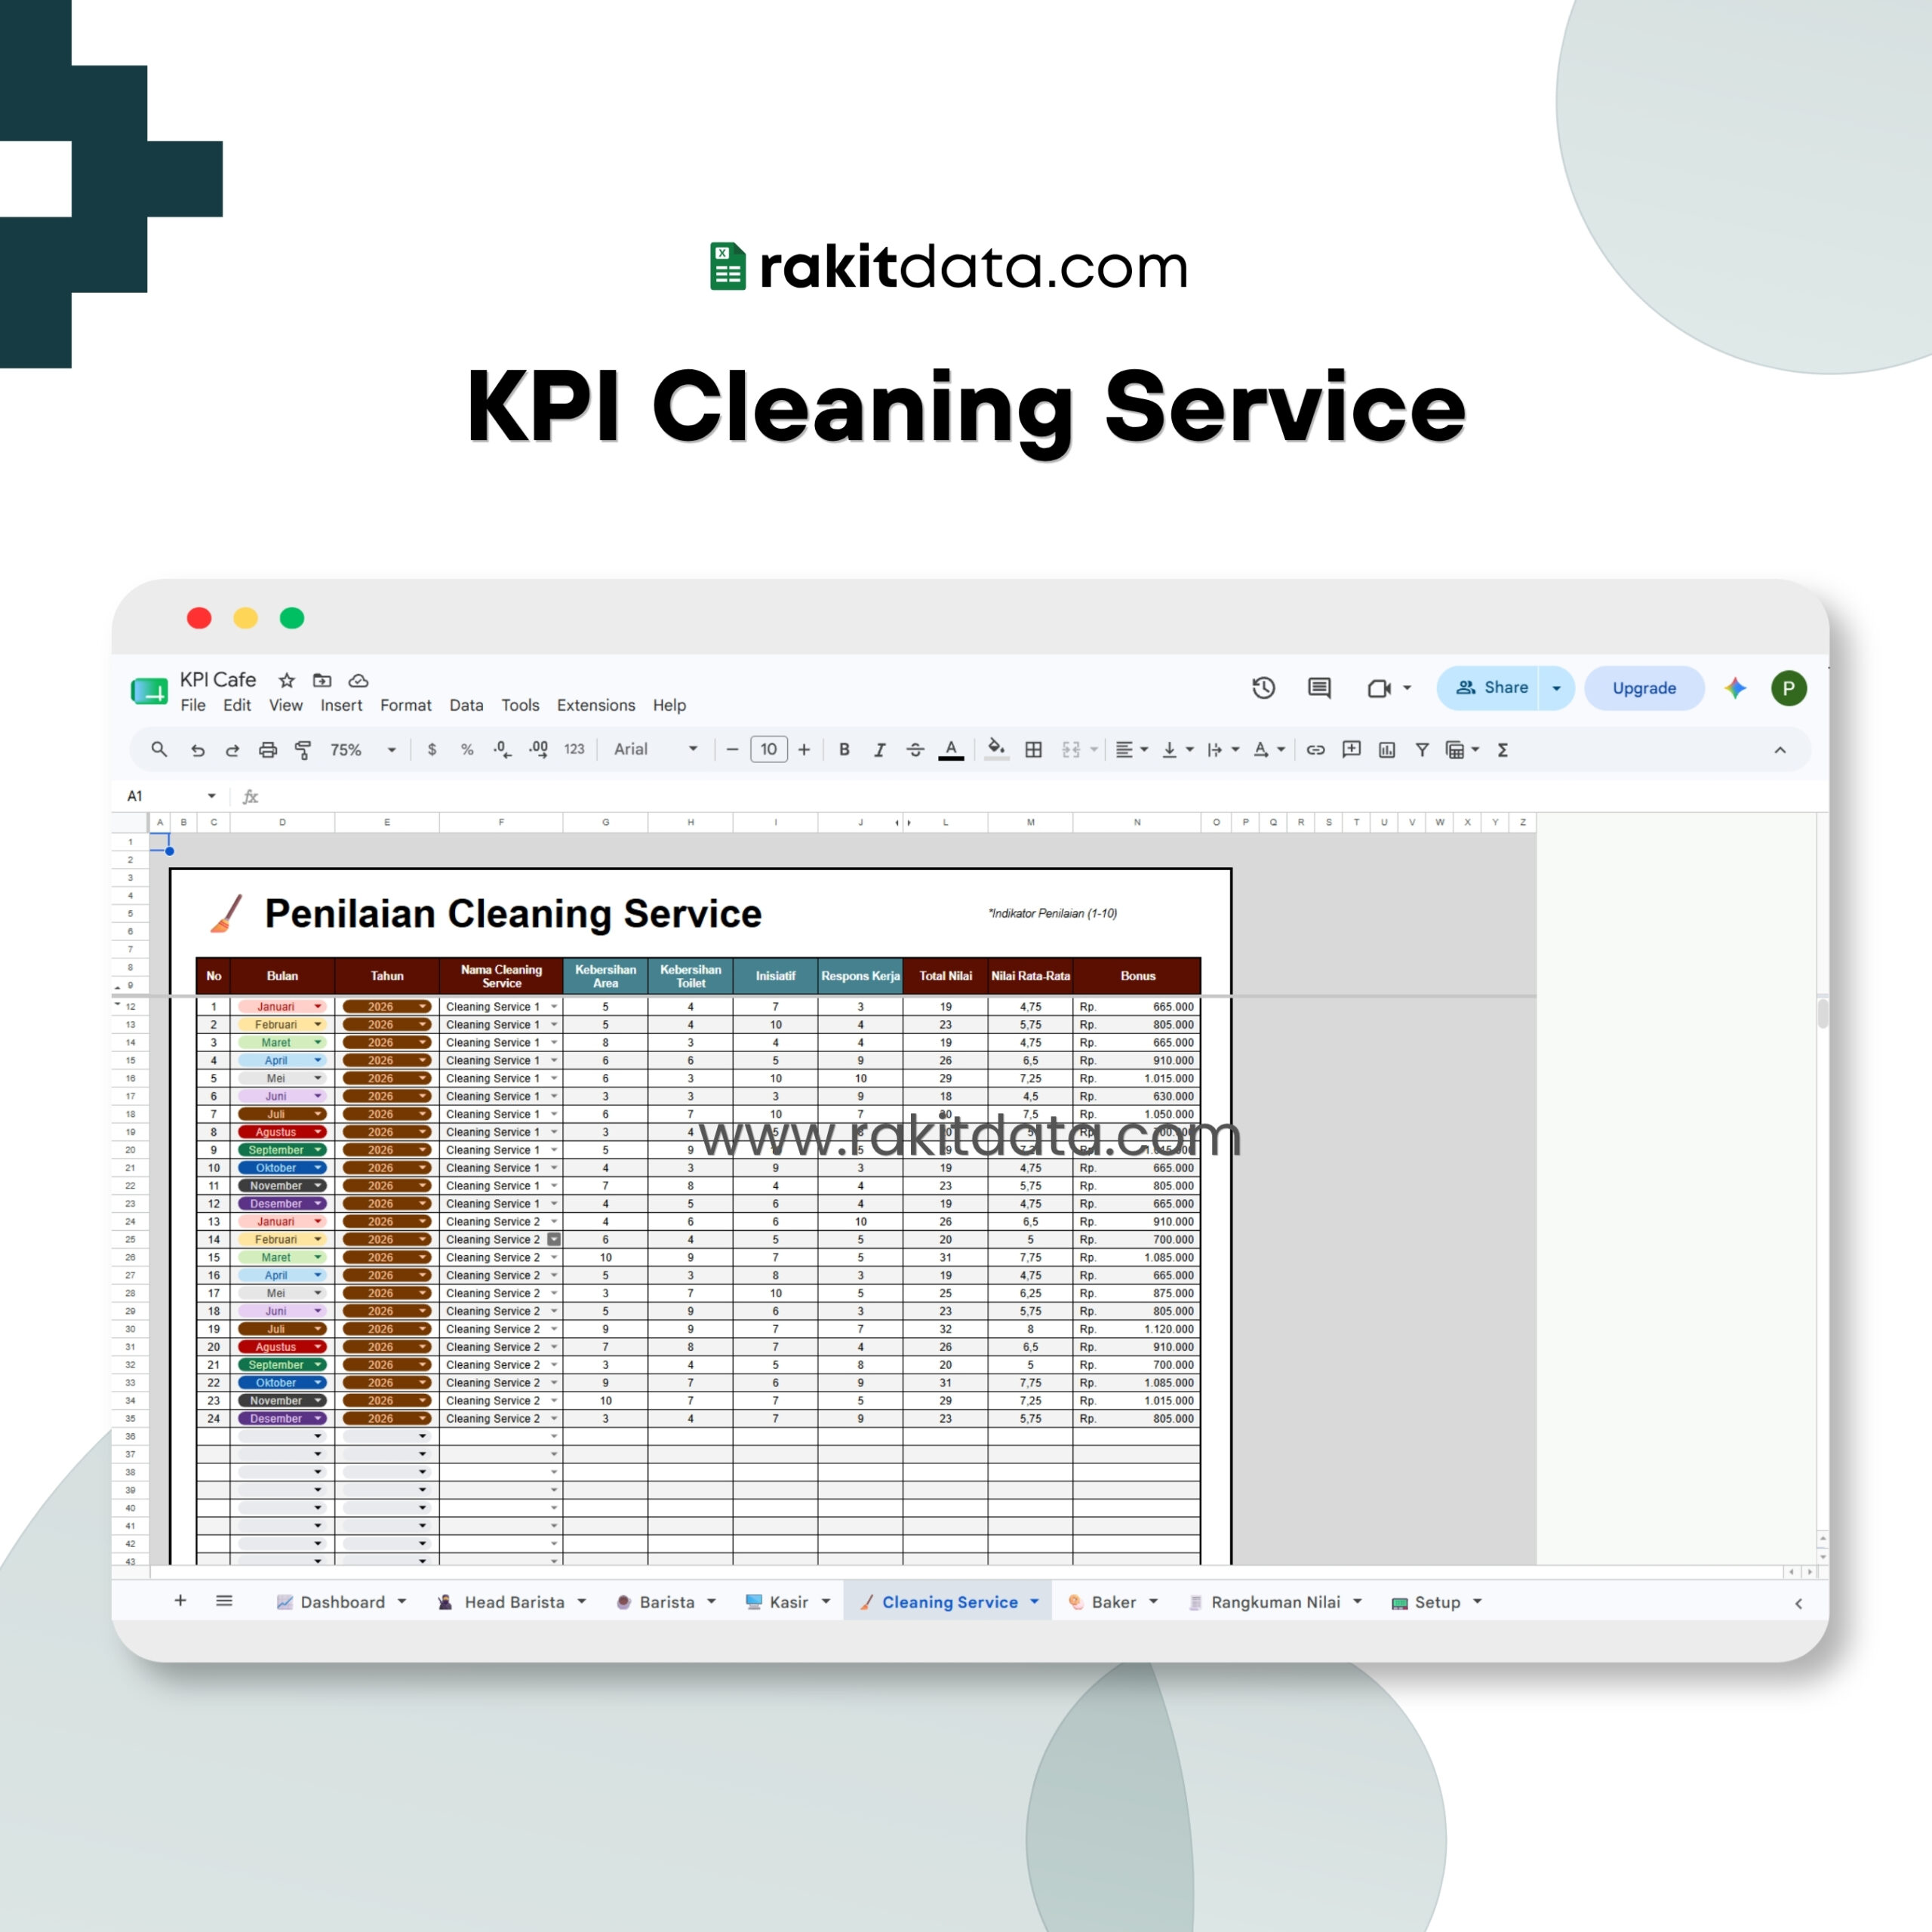Open the All sheets list icon

click(224, 1601)
